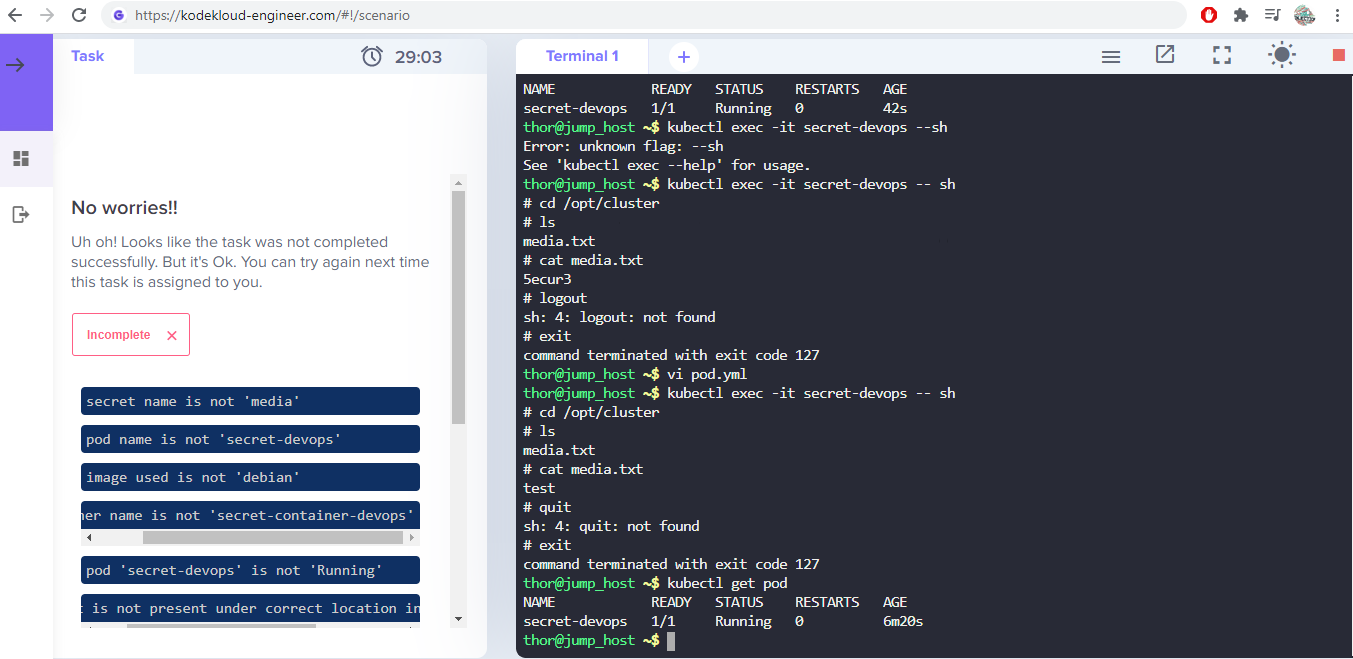
Task: Open the terminal in a new window
Action: coord(1165,54)
